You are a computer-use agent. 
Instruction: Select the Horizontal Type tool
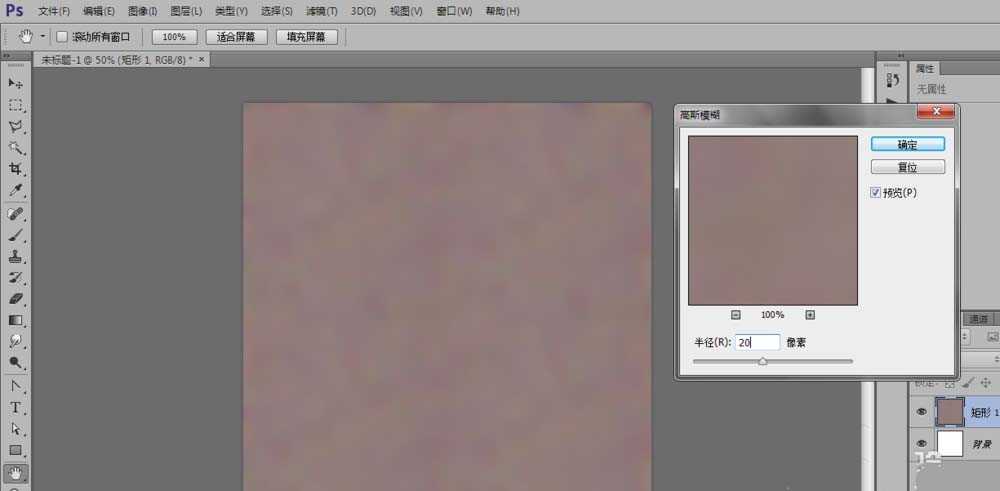[16, 408]
